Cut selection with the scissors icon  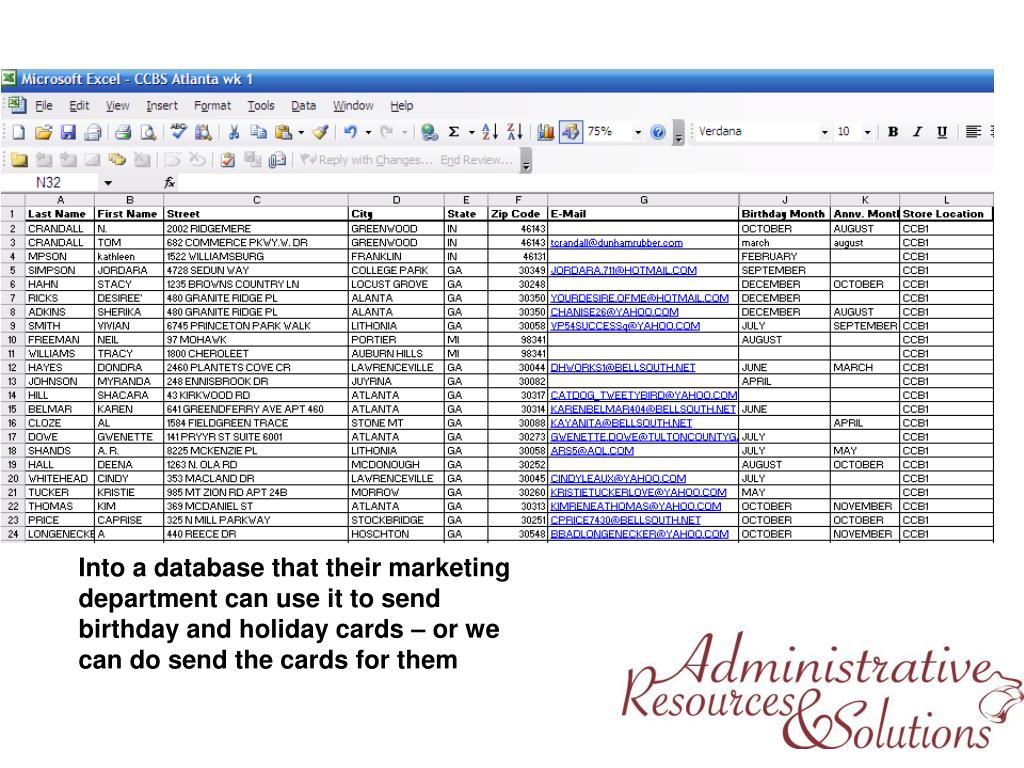point(233,133)
